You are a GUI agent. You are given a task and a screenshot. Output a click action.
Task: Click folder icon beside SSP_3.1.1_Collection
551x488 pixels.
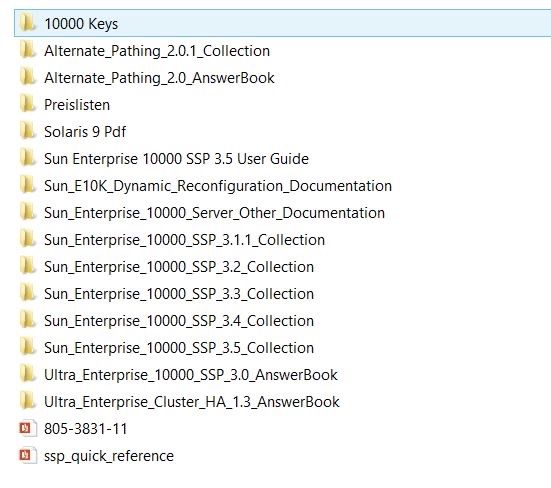click(x=27, y=240)
